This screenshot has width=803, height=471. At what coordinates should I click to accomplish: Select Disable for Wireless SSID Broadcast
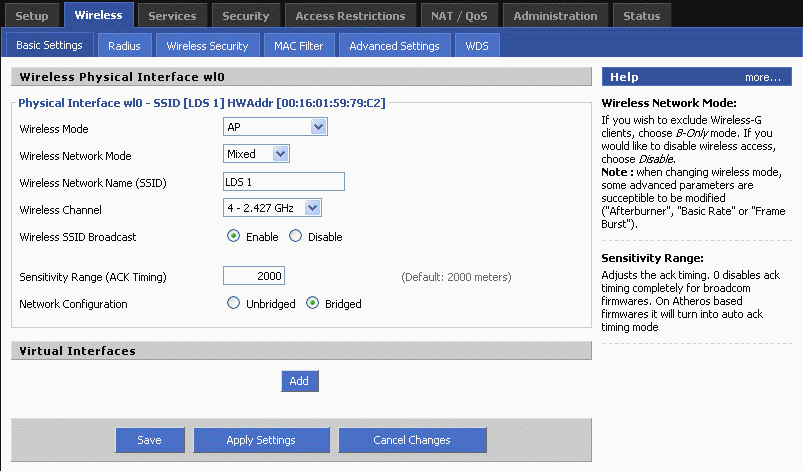[295, 237]
